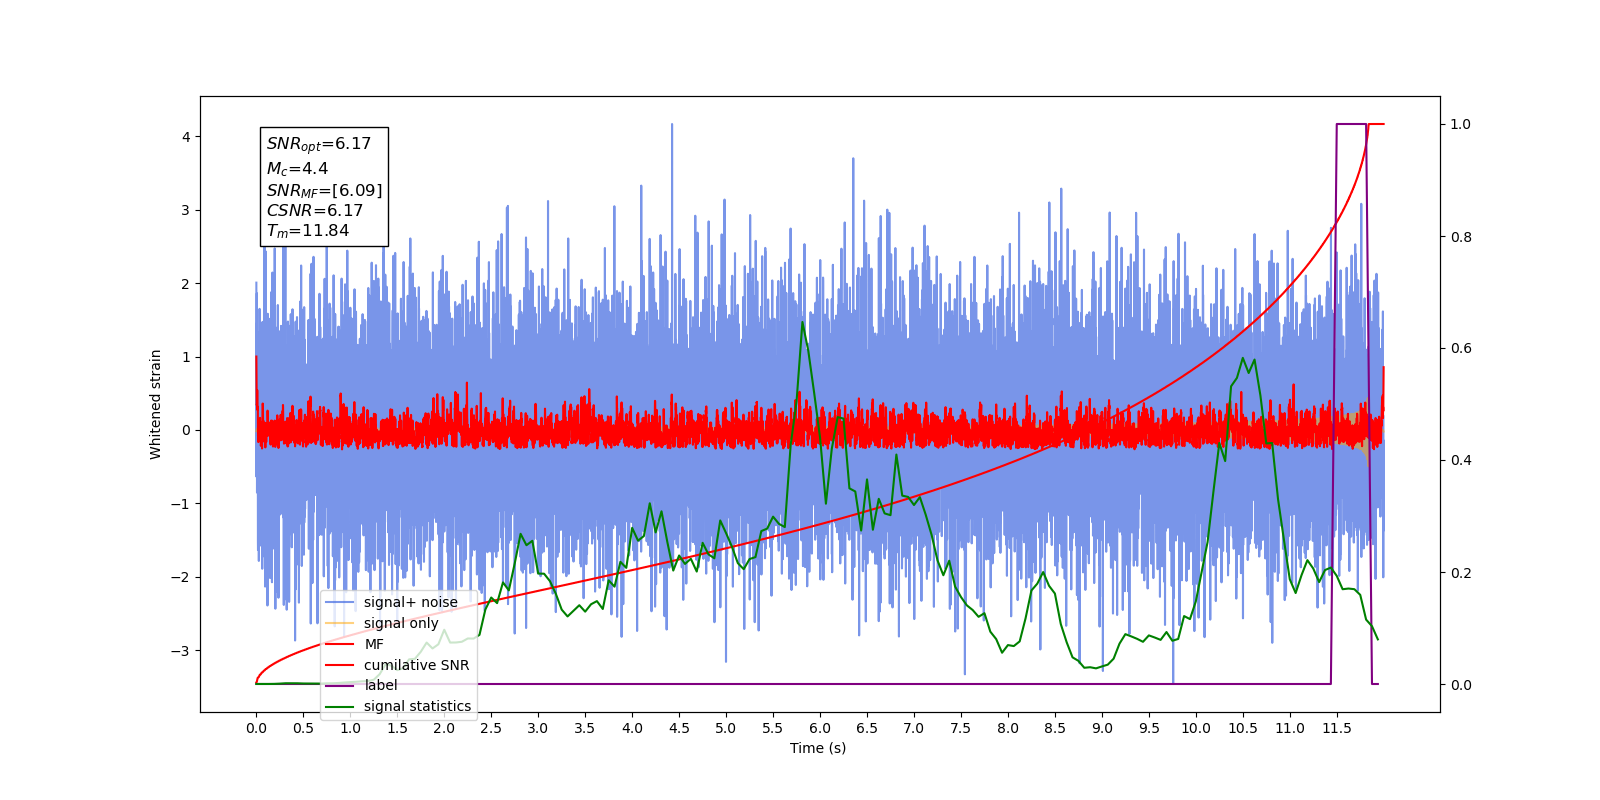1600x800 pixels.
Task: Click the x-axis tick label 0.0
Action: [x=256, y=728]
